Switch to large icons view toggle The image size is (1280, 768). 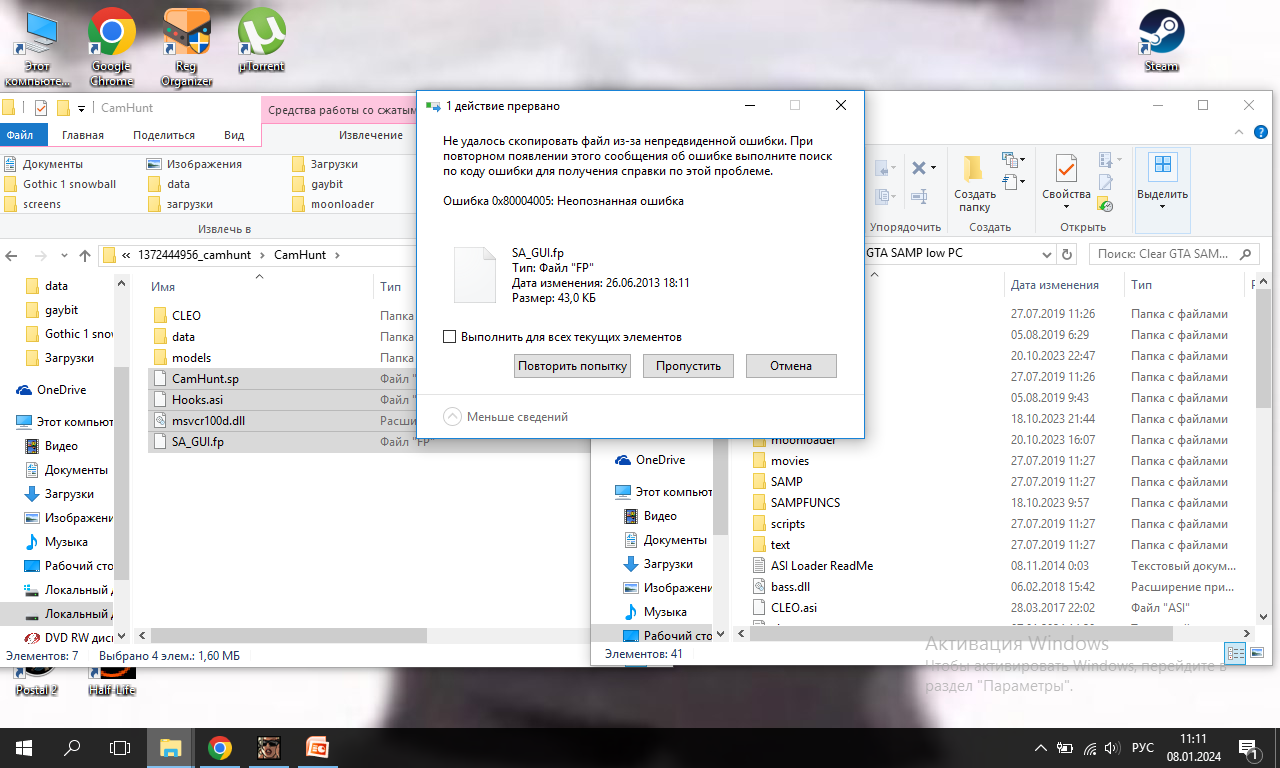1255,653
